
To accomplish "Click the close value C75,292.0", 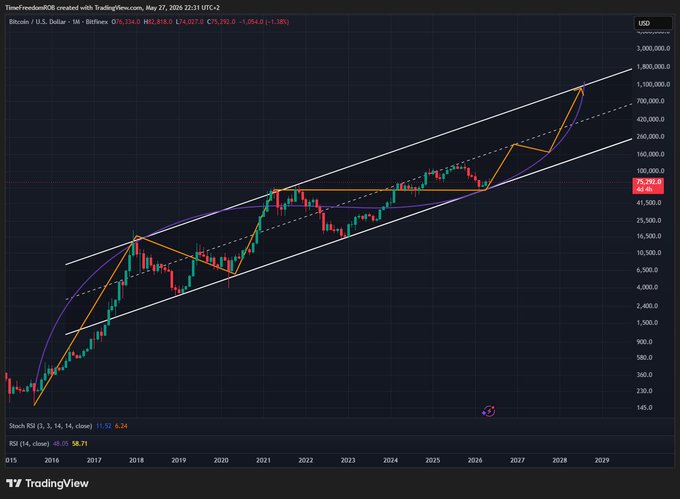I will (221, 22).
